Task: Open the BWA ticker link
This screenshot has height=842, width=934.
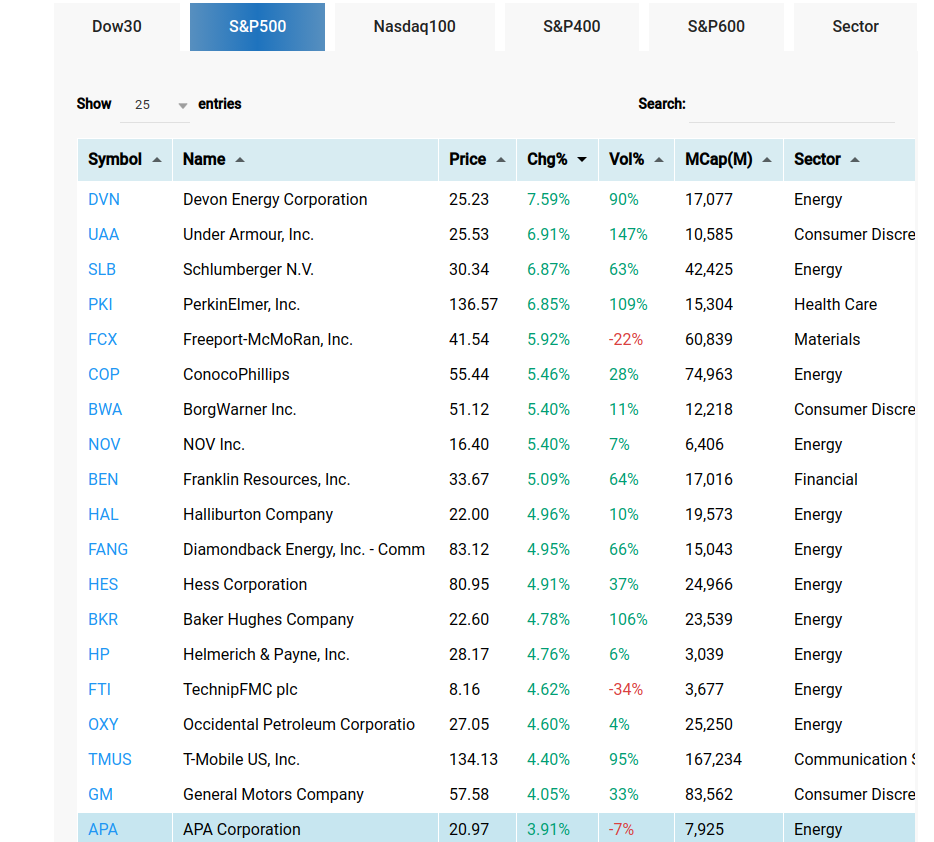Action: point(105,410)
